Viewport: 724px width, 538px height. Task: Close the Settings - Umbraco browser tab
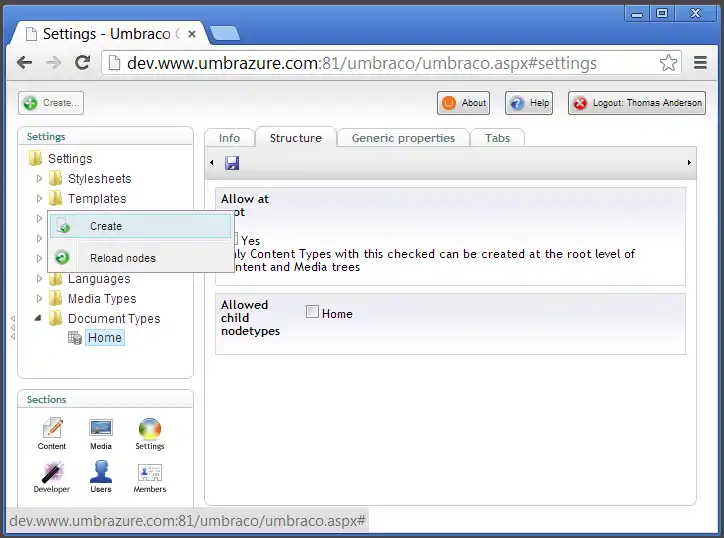[192, 34]
